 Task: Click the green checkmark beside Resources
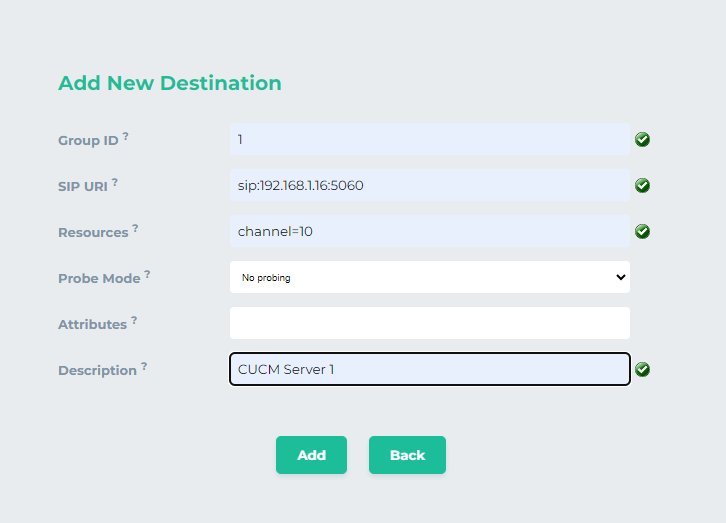(643, 232)
